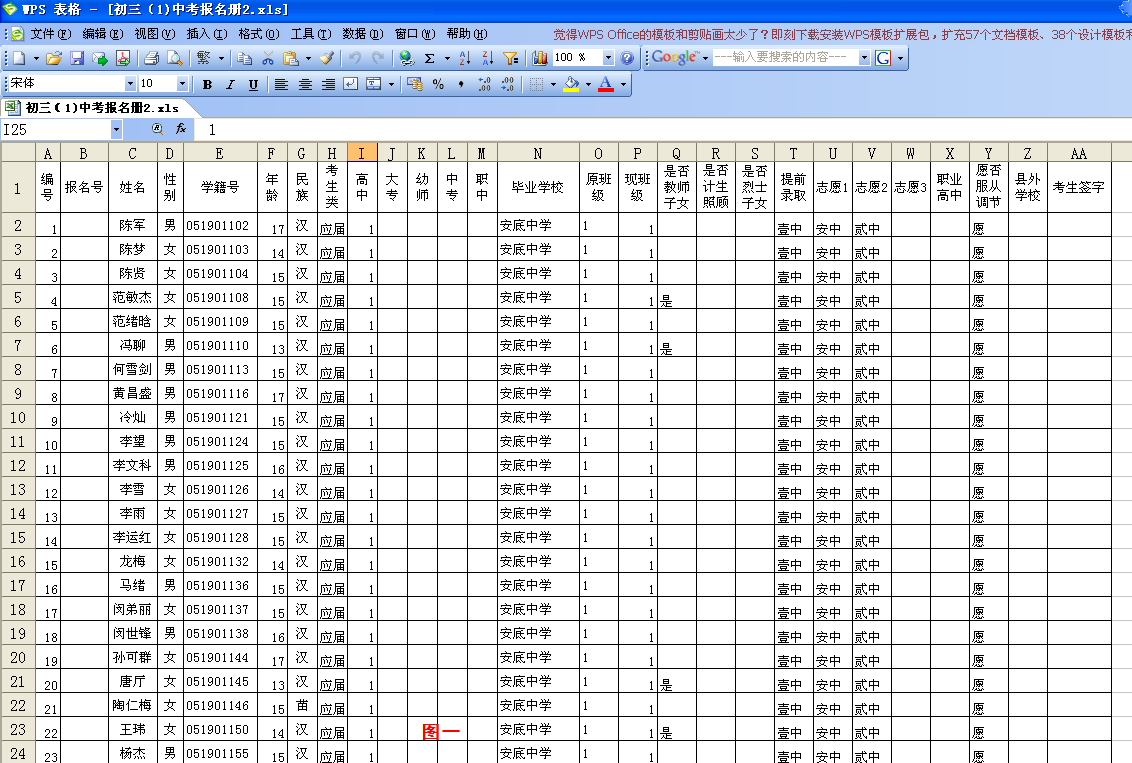
Task: Enable AutoFilter with funnel icon
Action: pos(510,58)
